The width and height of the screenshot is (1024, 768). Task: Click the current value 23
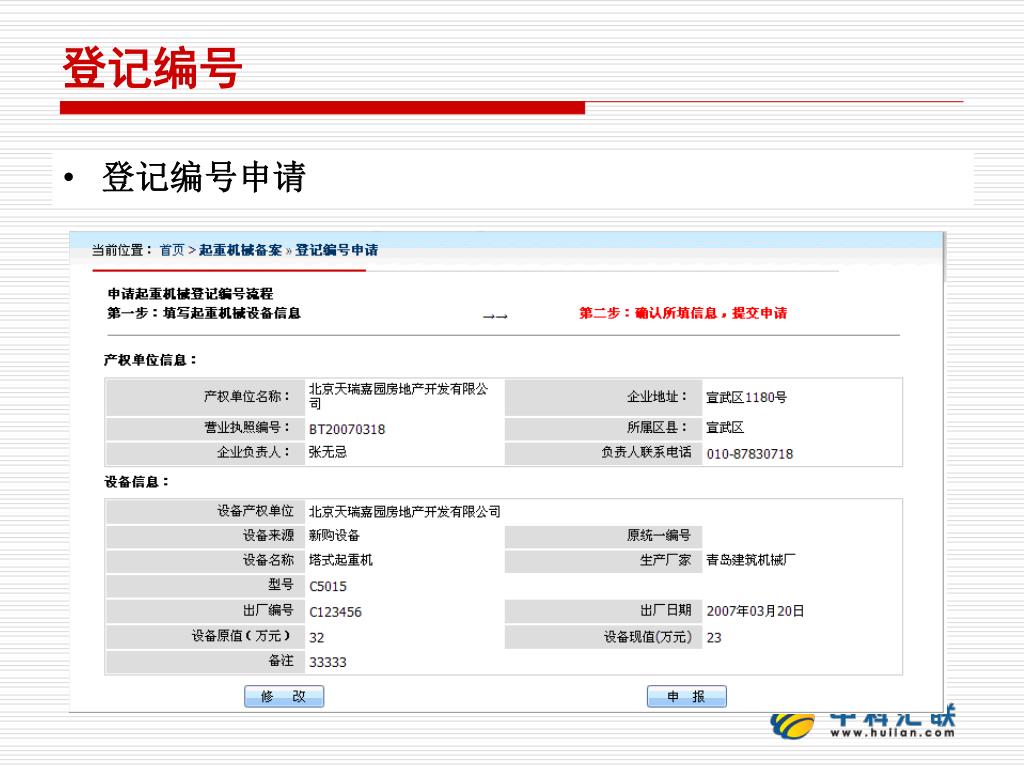[x=714, y=637]
